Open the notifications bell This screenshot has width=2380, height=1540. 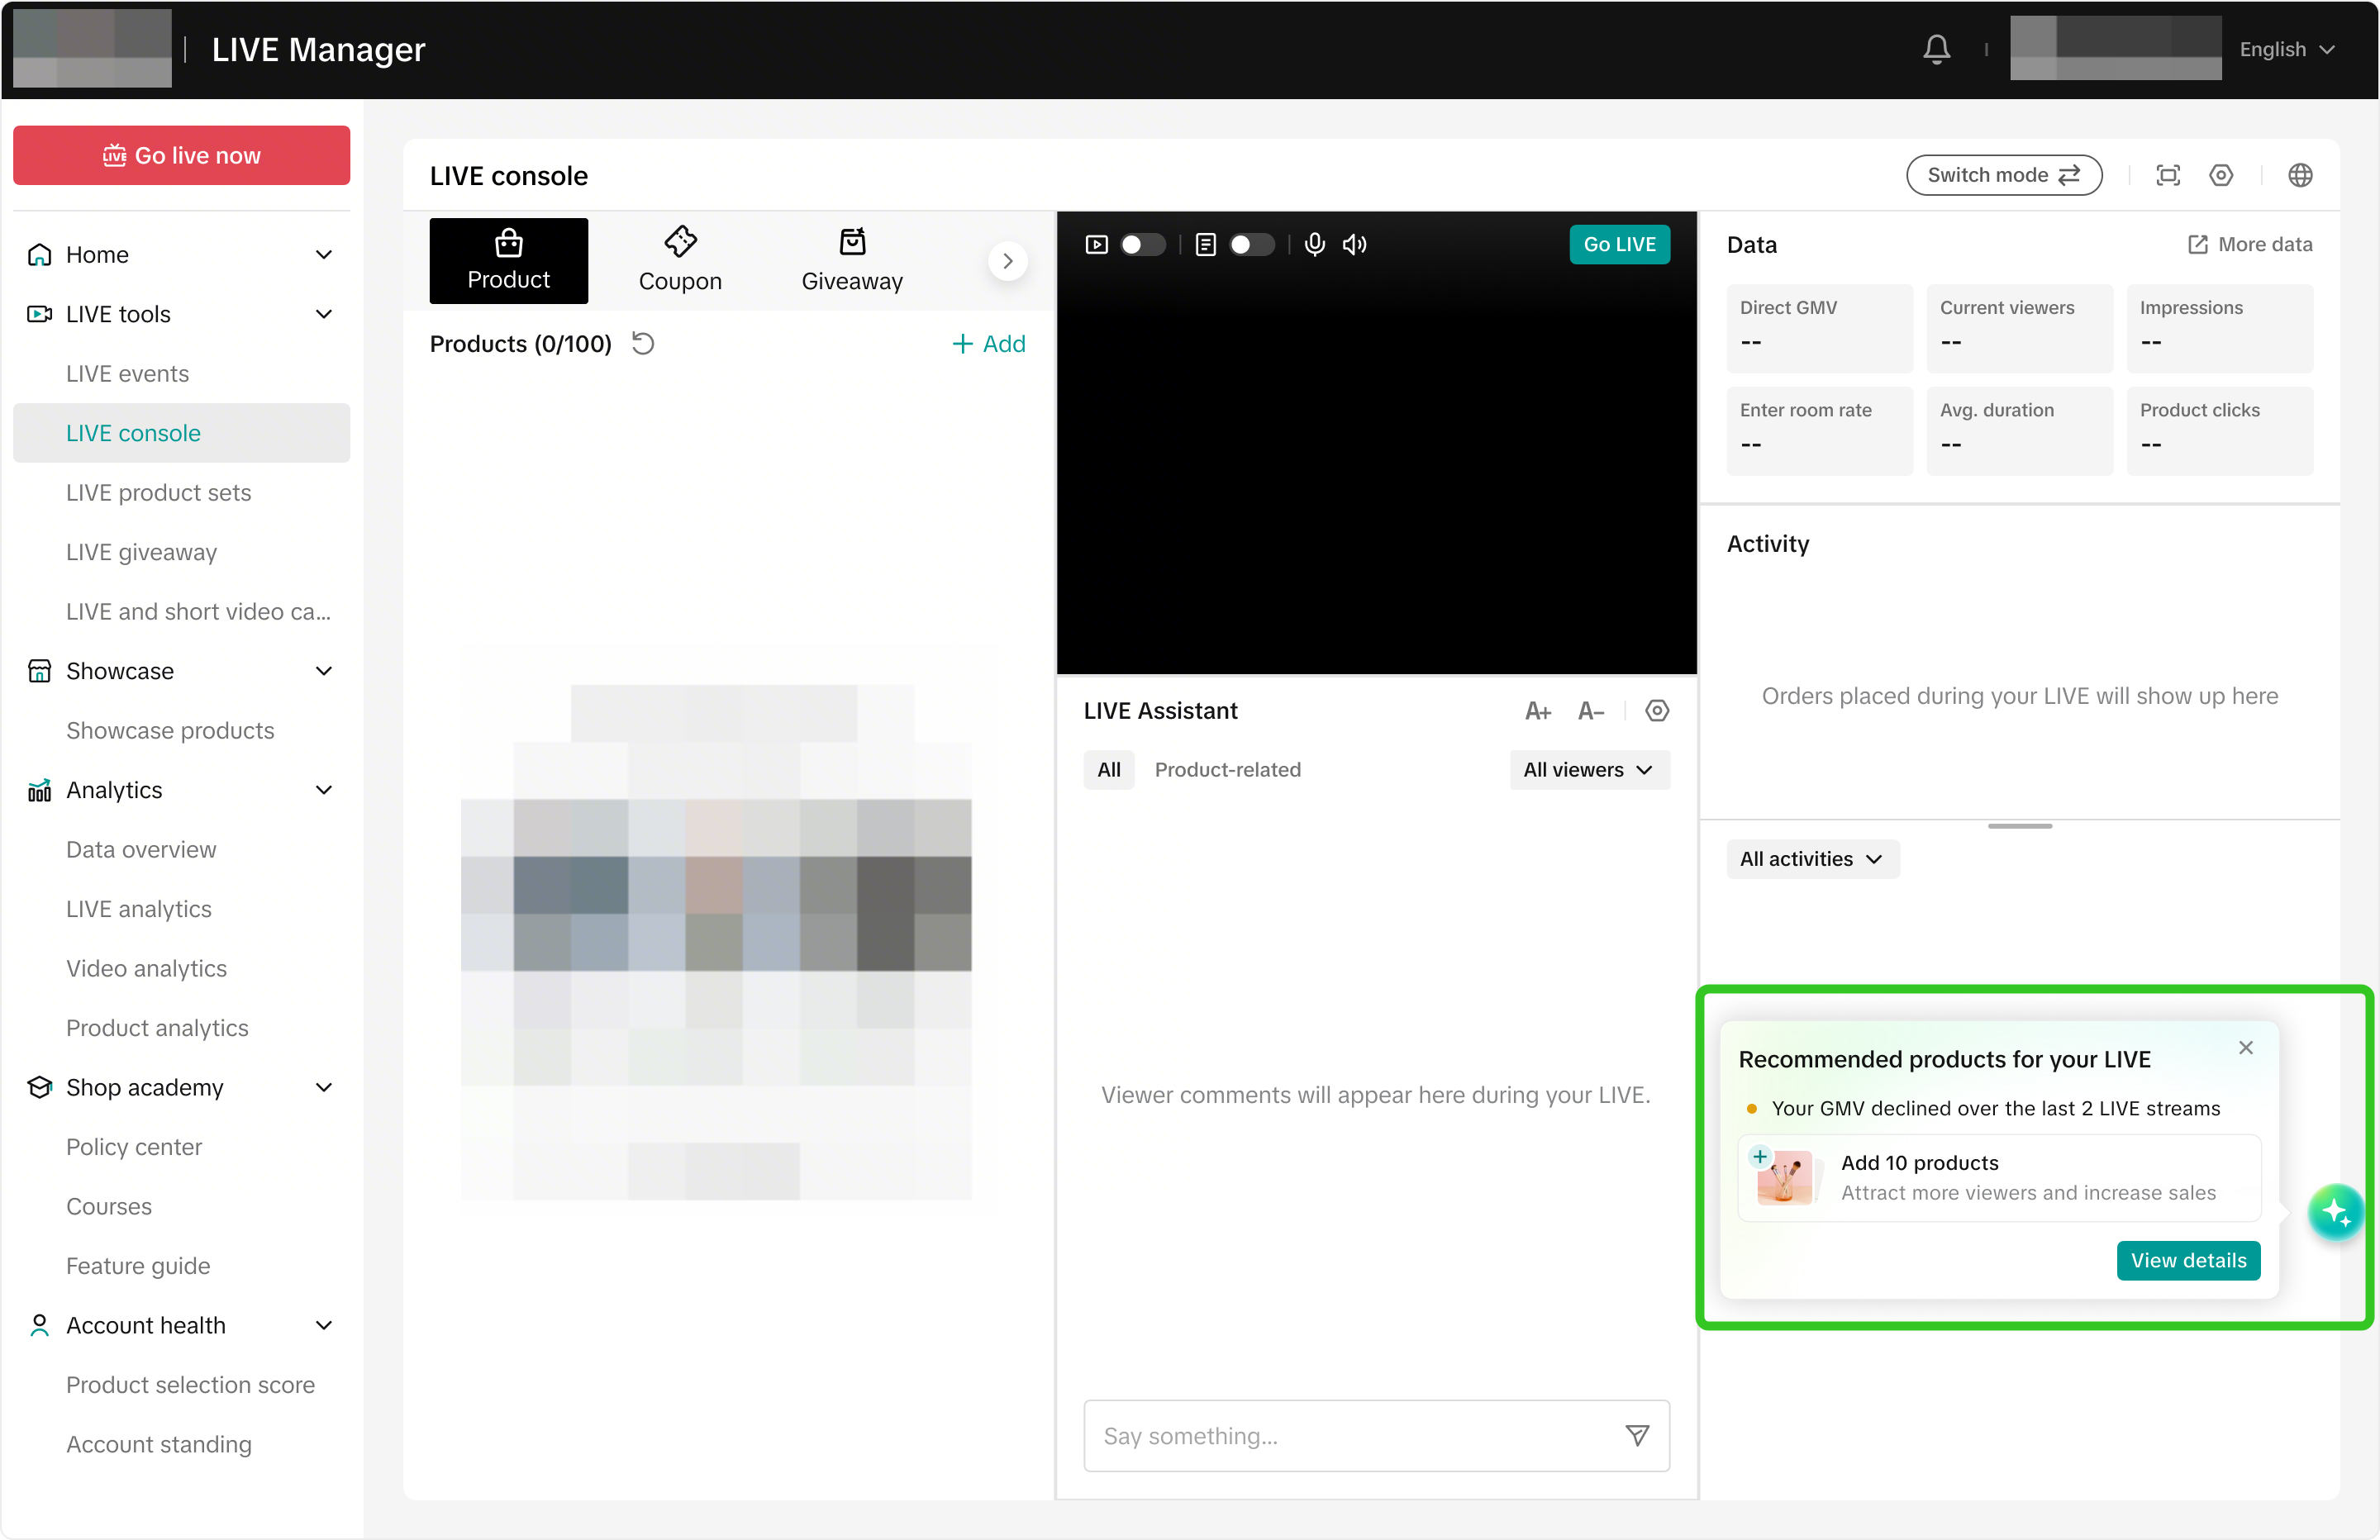[1936, 49]
